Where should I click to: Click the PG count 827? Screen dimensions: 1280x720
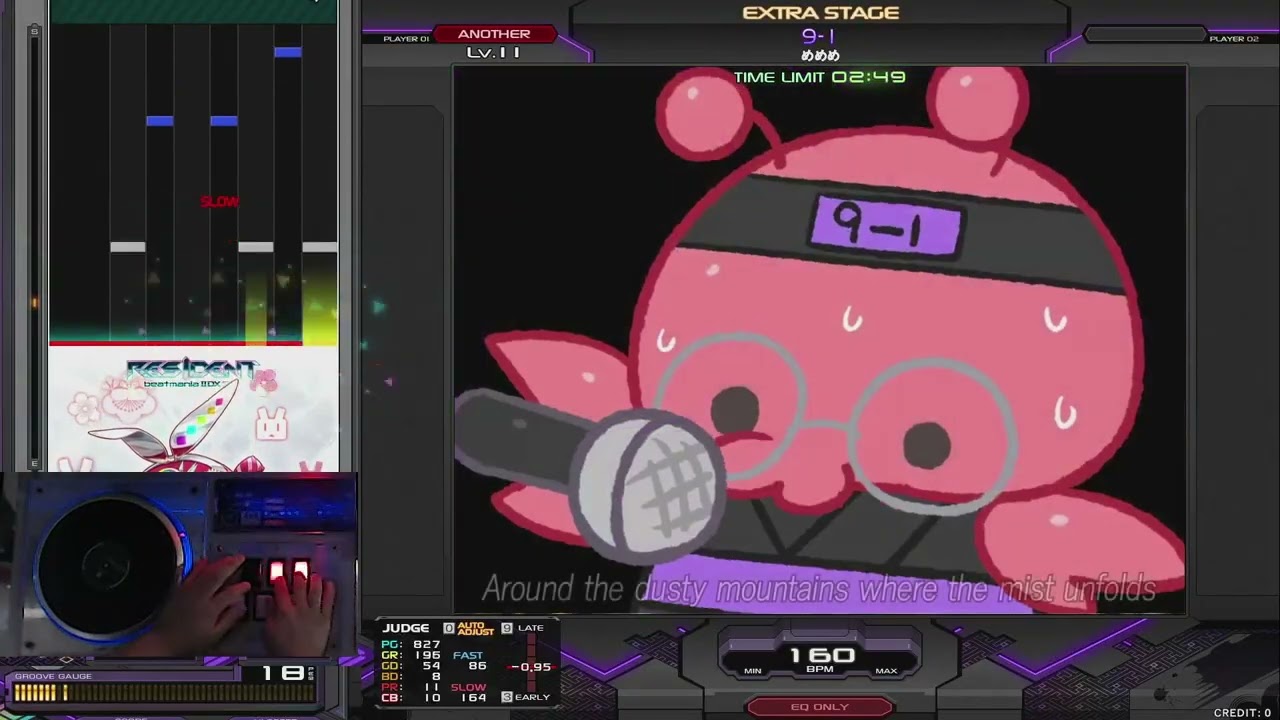pos(427,645)
